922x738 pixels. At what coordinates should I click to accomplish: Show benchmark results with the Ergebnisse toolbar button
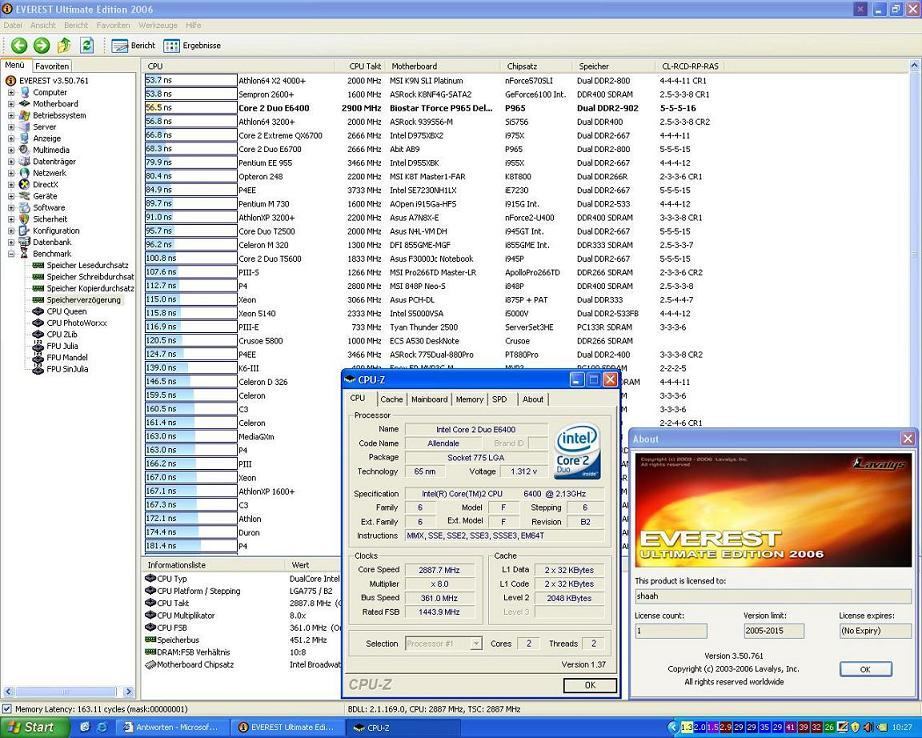(192, 45)
